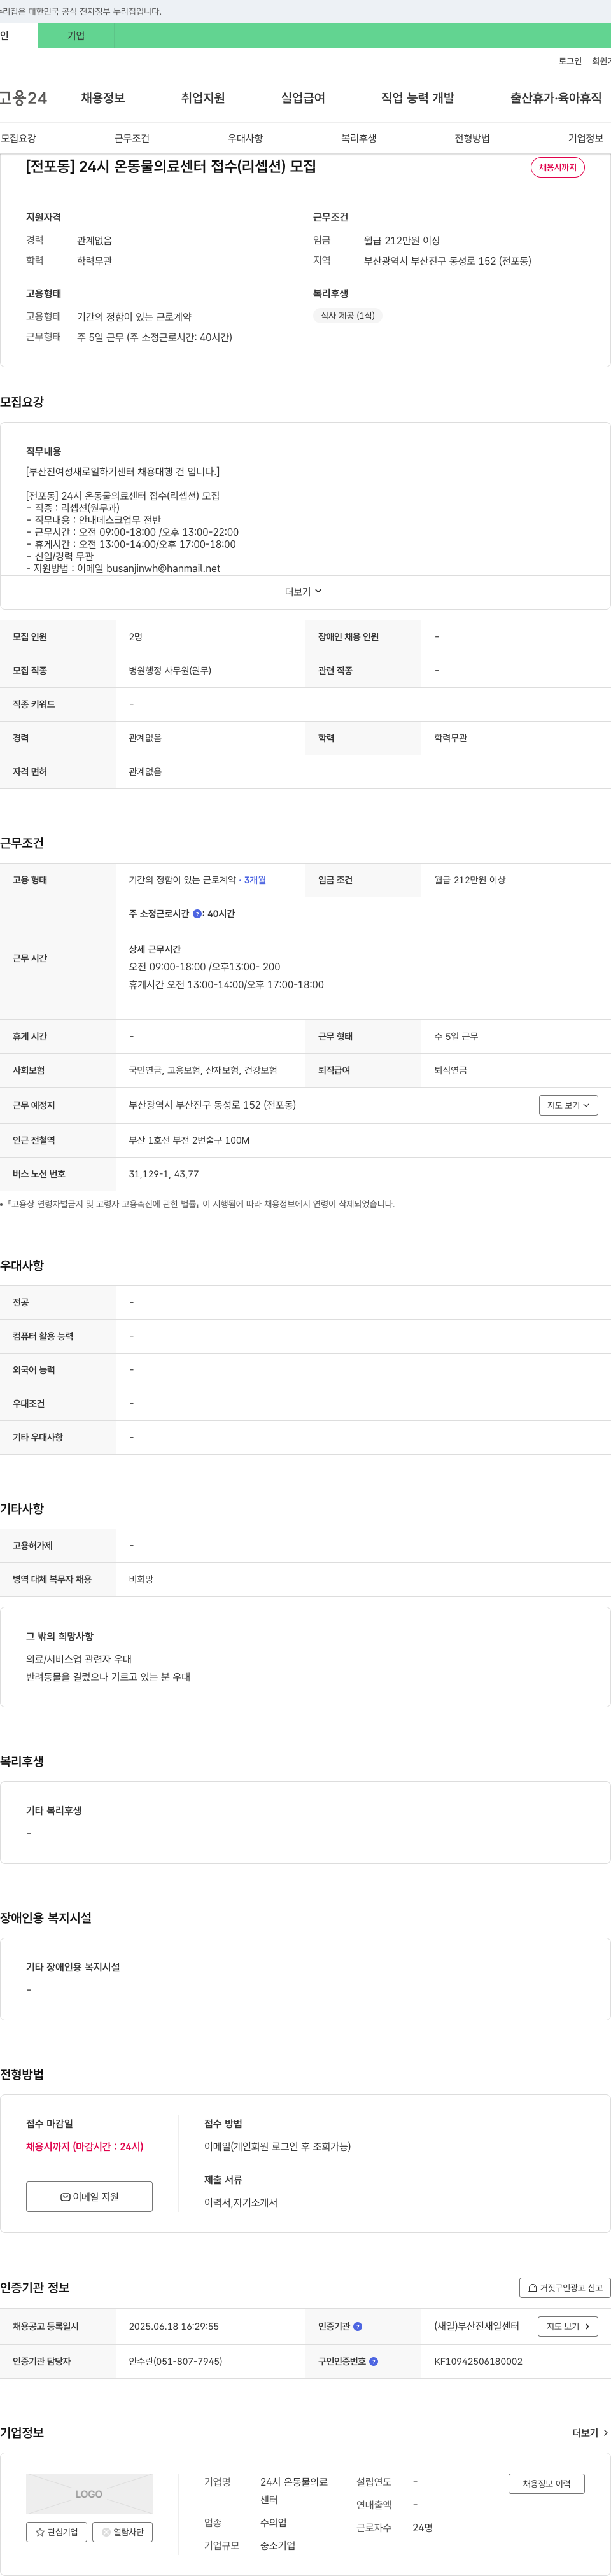Screen dimensions: 611x2576
Task: Expand the 지도 보기 map dropdown
Action: tap(569, 1105)
